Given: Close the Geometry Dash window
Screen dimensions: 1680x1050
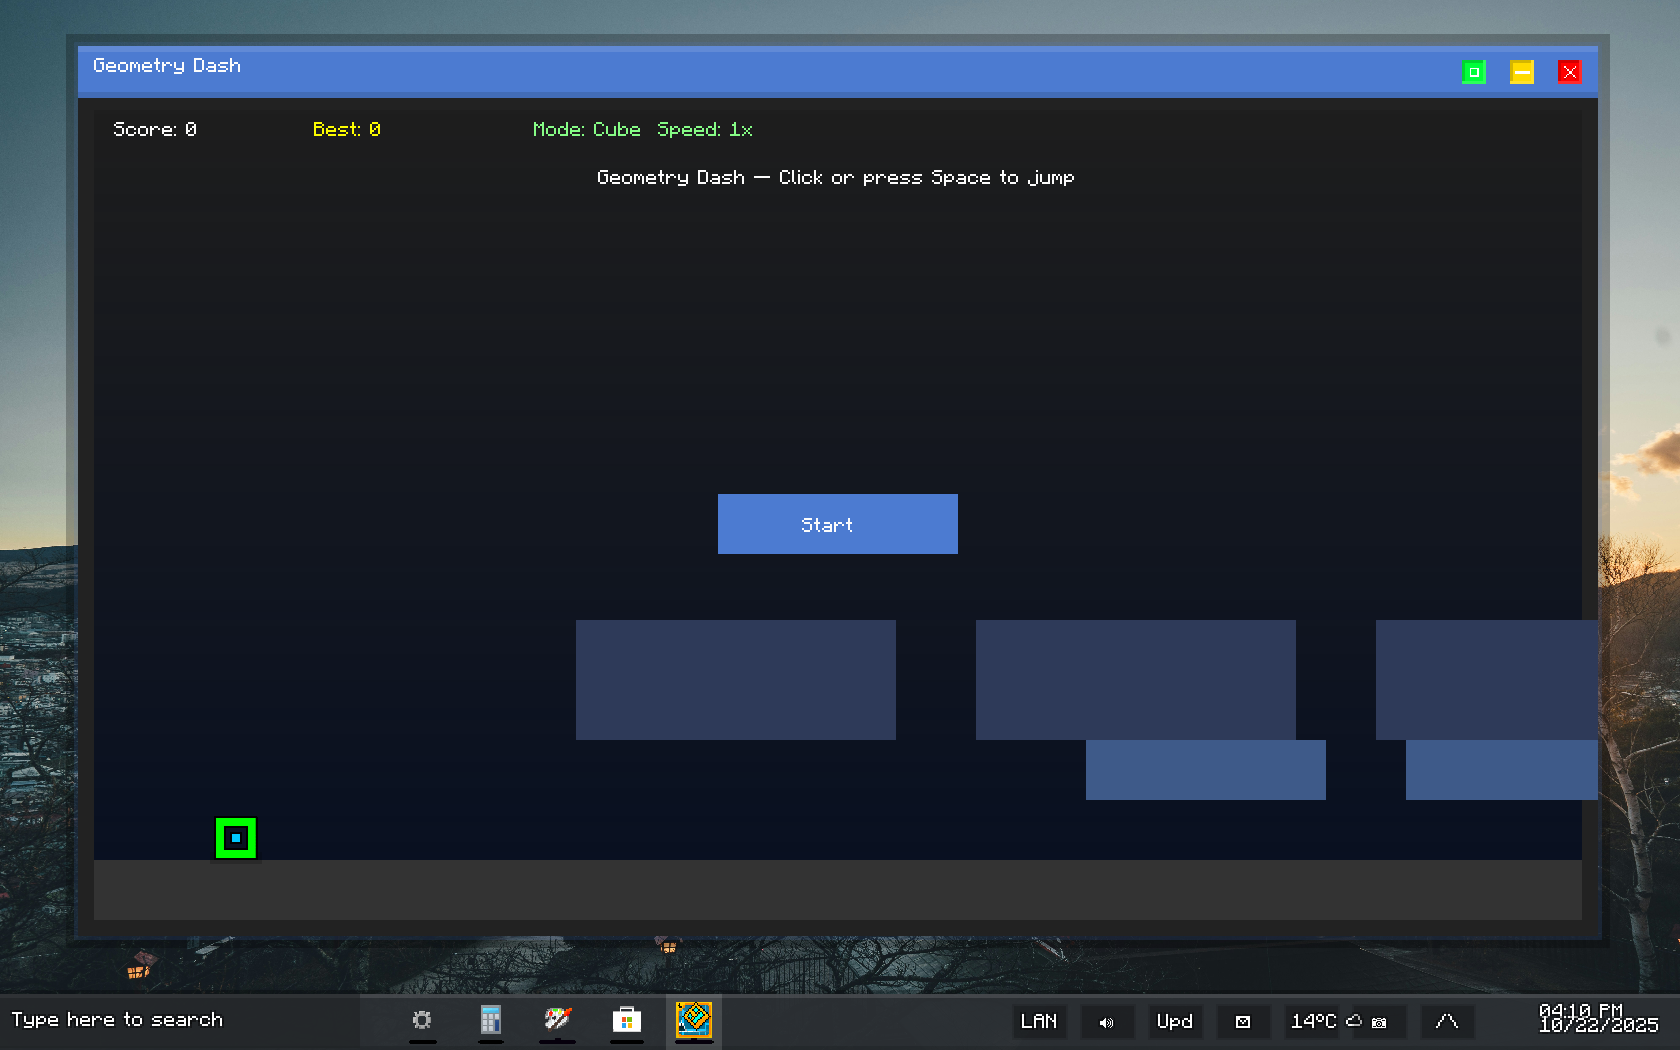Looking at the screenshot, I should tap(1570, 72).
